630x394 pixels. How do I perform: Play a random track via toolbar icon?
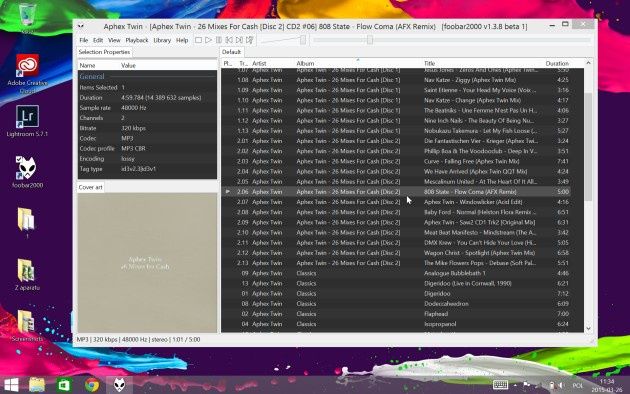point(250,40)
